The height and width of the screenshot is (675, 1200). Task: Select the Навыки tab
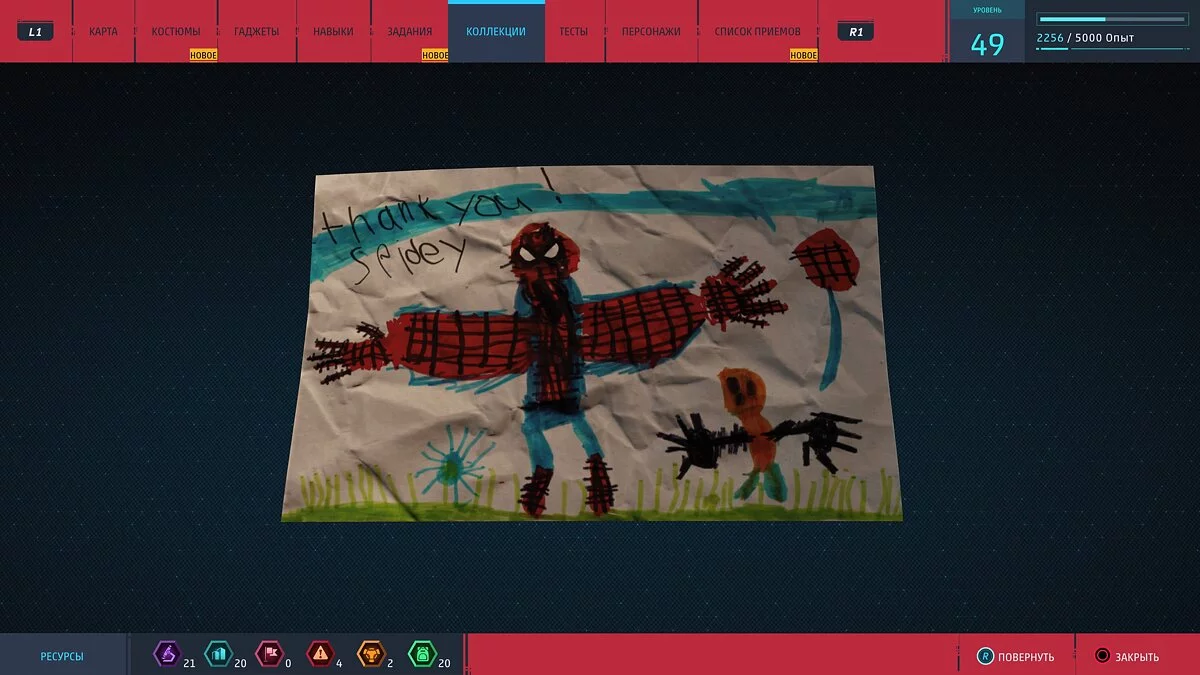click(333, 32)
